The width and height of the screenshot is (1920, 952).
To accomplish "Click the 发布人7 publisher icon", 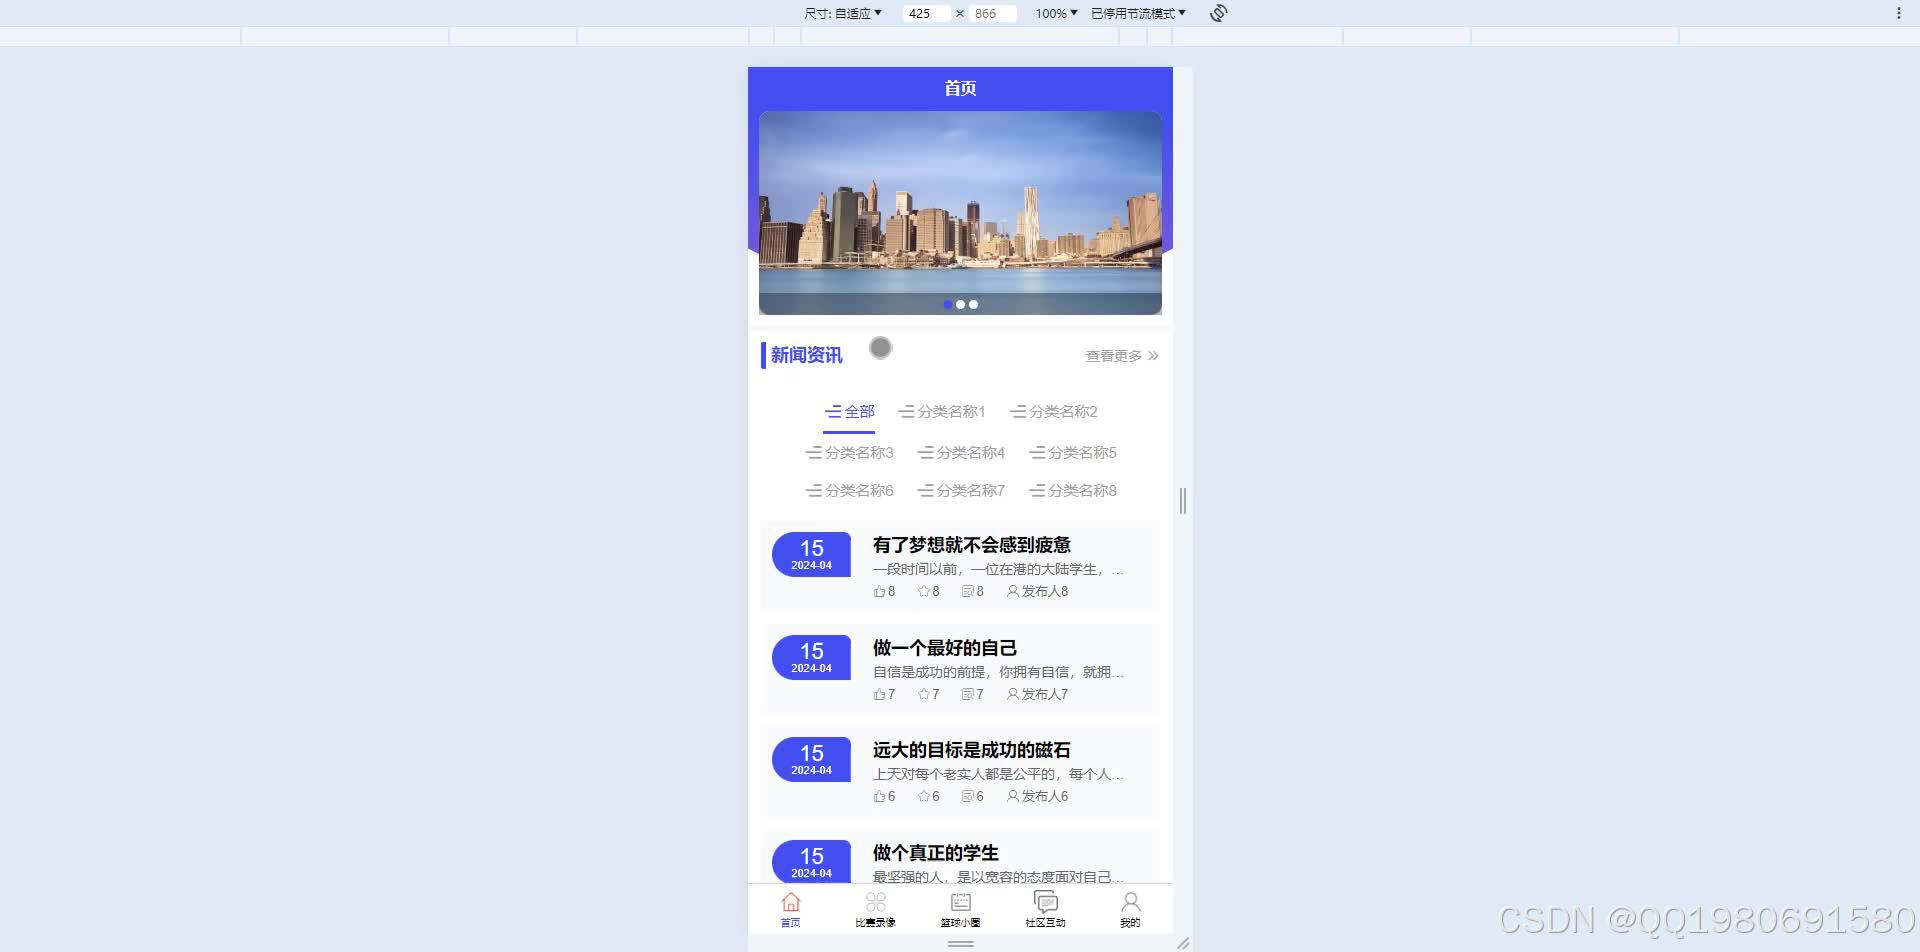I will [x=1012, y=694].
